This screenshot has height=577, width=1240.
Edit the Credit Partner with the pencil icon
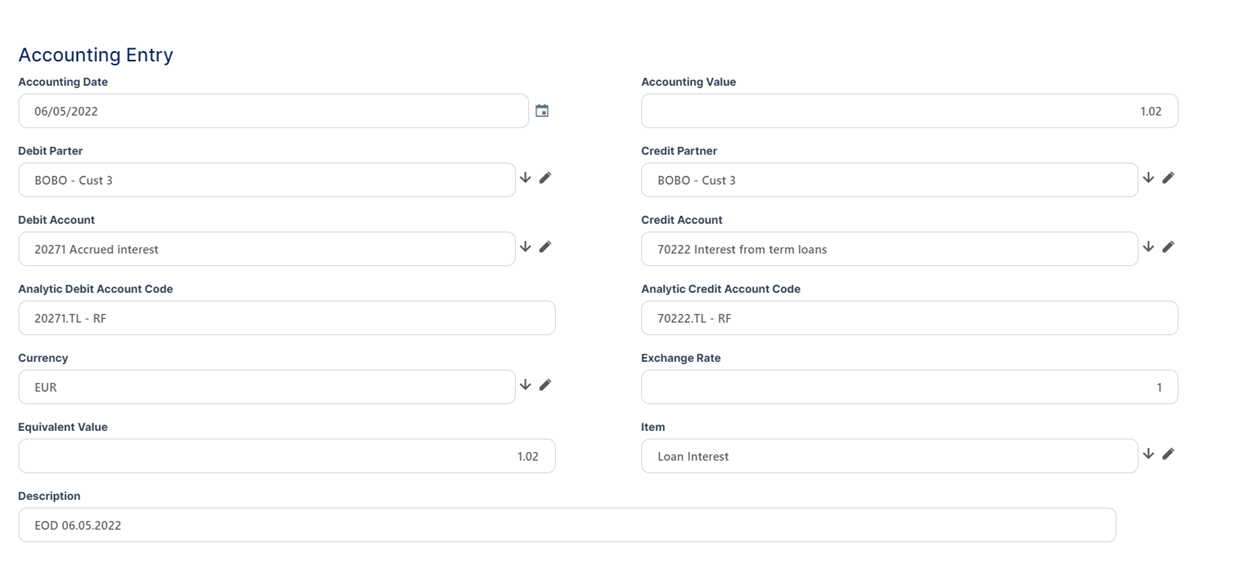click(1168, 178)
